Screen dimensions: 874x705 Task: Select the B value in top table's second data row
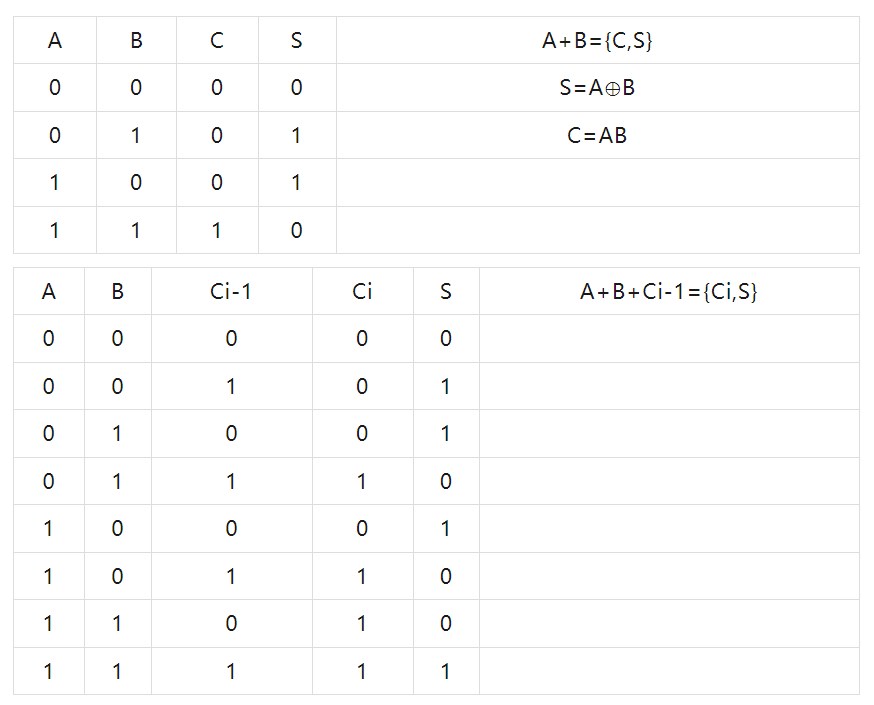(136, 135)
